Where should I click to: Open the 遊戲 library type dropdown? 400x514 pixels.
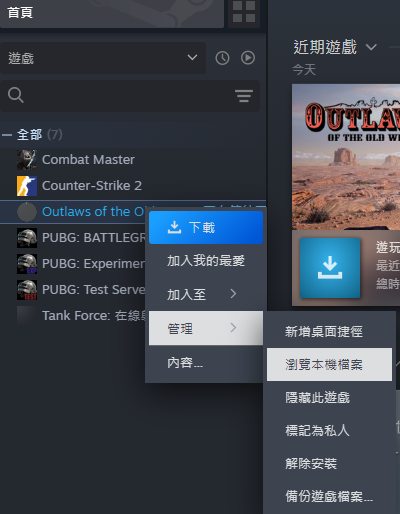[103, 58]
